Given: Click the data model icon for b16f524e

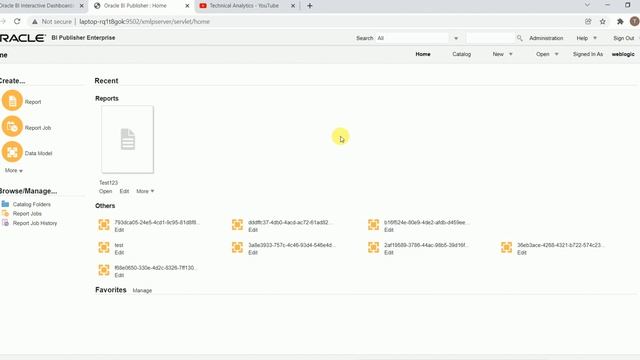Looking at the screenshot, I should pos(373,224).
